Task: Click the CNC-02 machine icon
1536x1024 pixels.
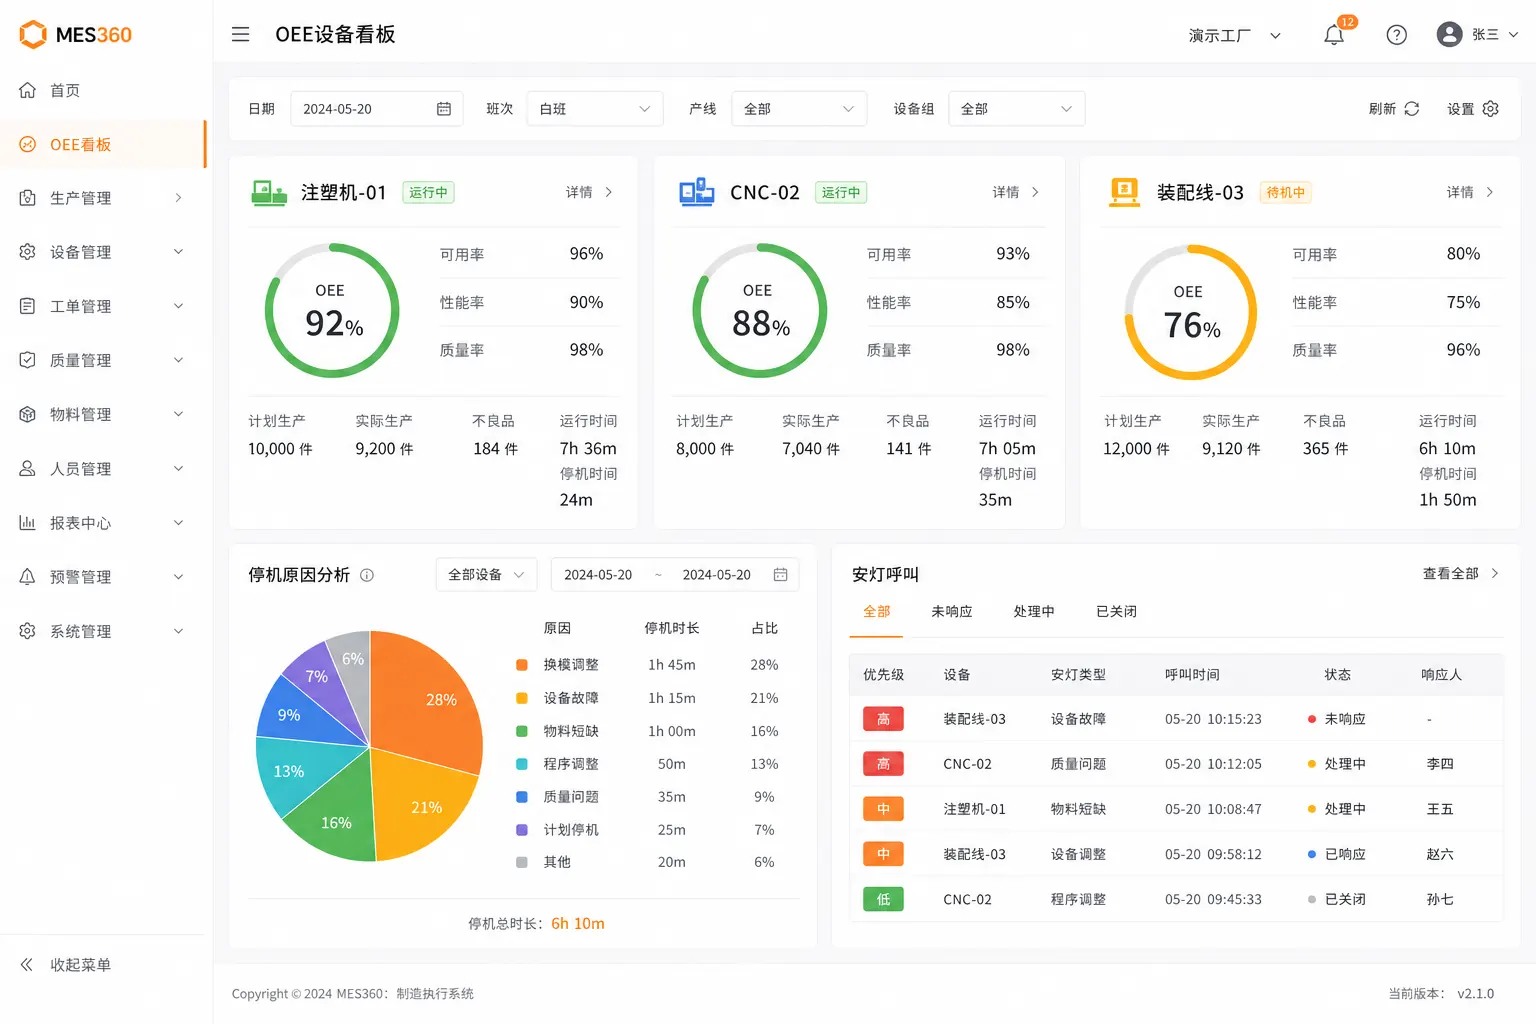Action: coord(697,192)
